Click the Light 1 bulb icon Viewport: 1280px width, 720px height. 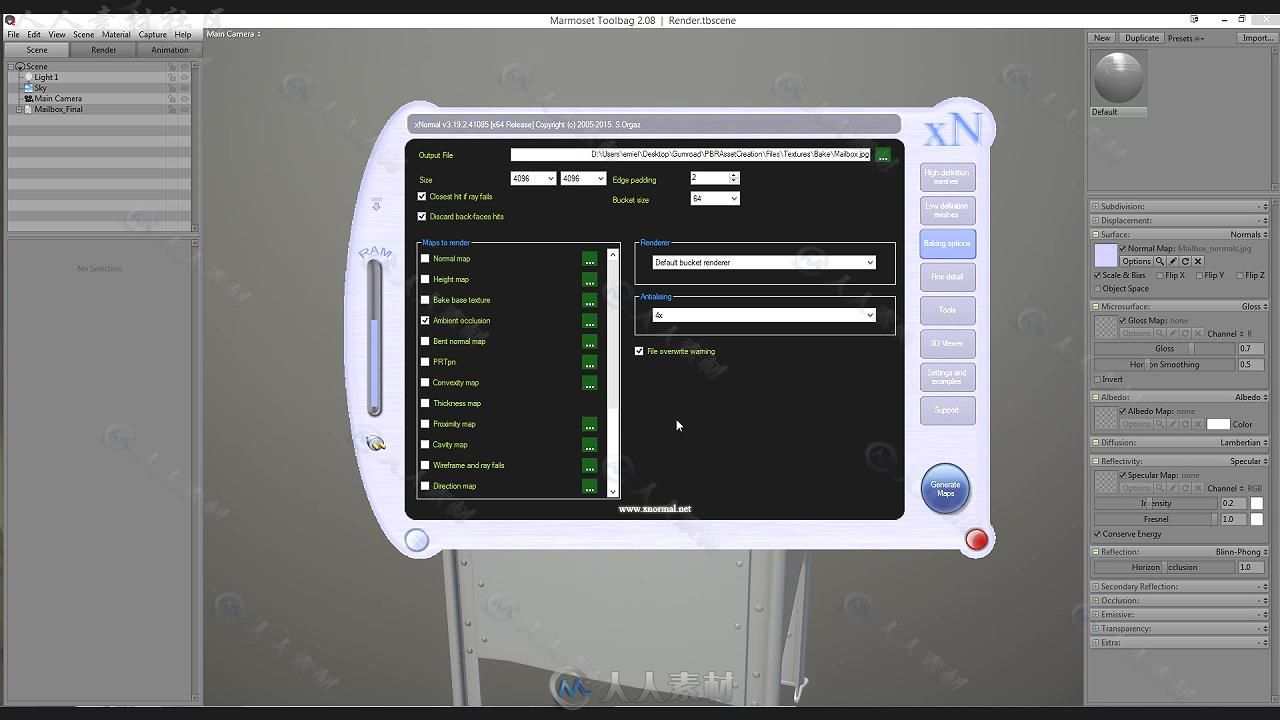click(x=28, y=77)
